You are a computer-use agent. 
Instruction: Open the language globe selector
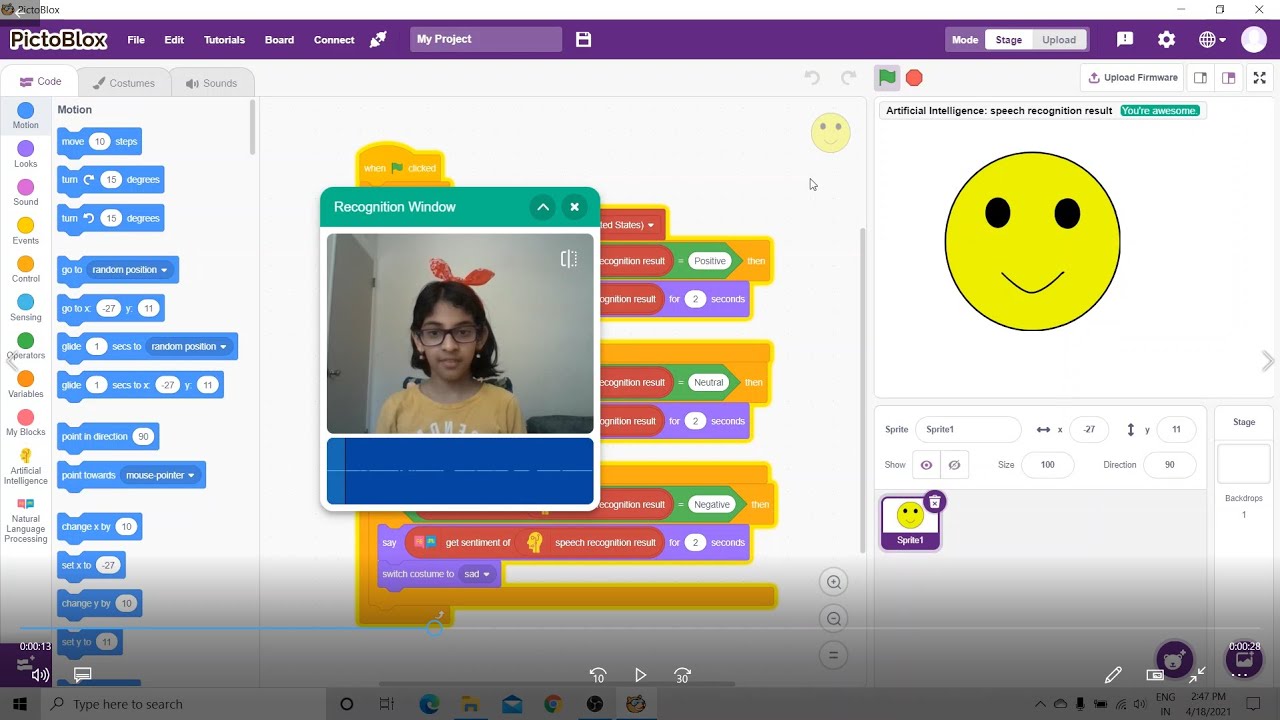(x=1212, y=39)
